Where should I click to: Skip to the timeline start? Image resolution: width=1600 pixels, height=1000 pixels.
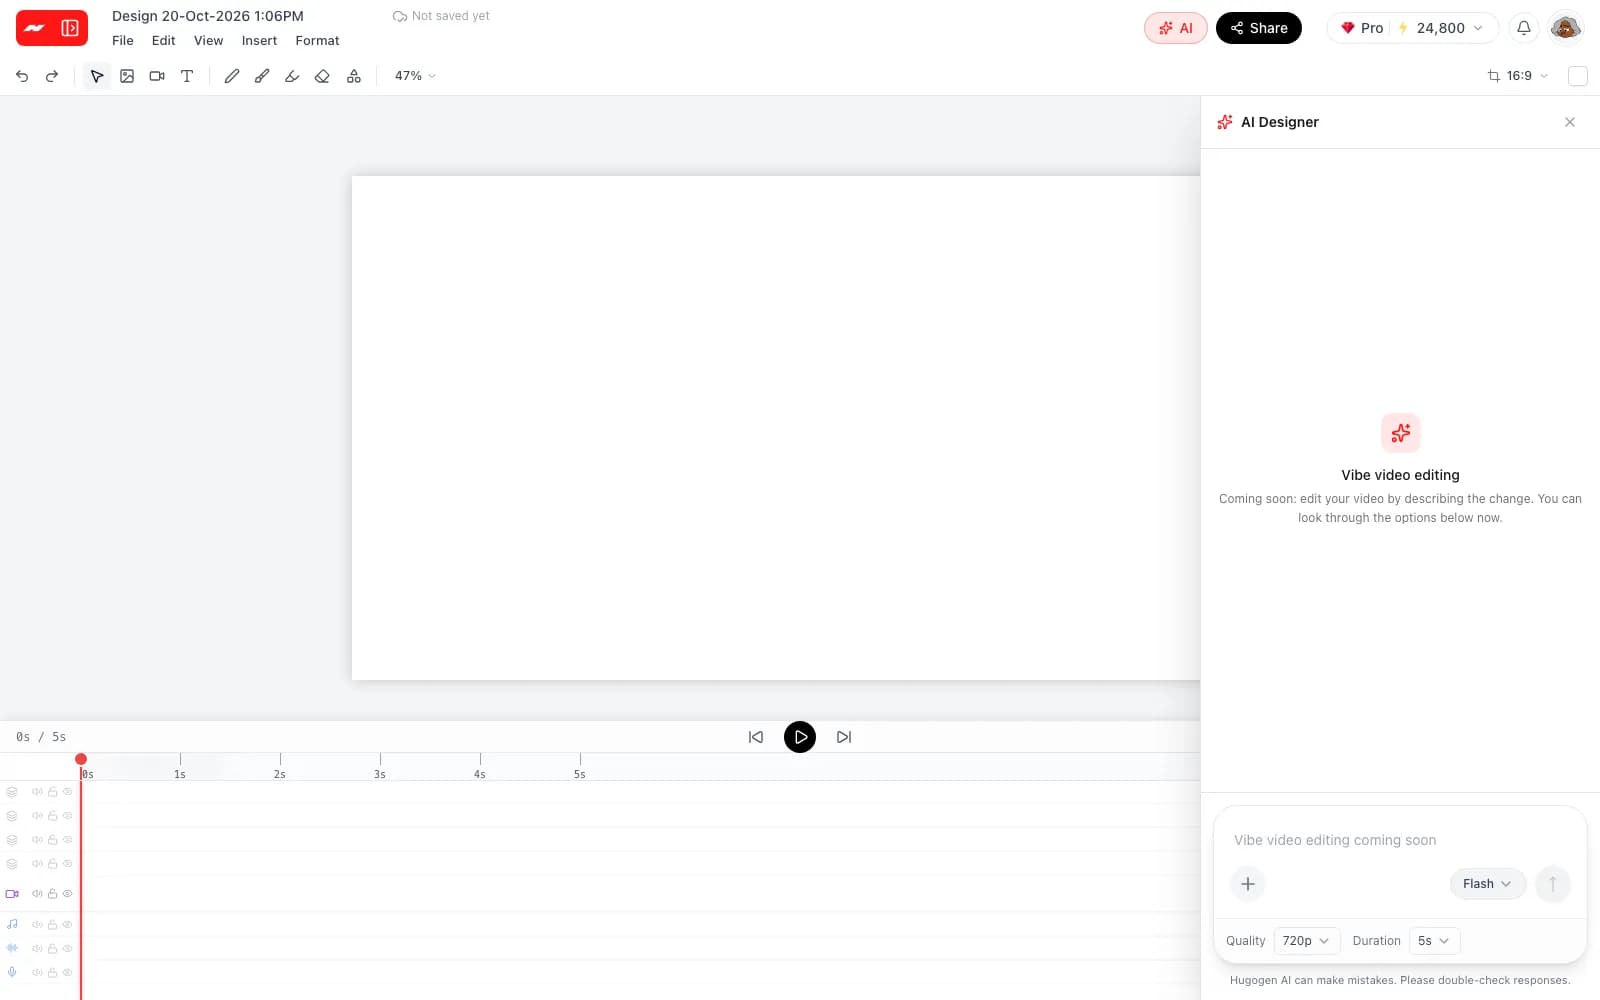(756, 737)
